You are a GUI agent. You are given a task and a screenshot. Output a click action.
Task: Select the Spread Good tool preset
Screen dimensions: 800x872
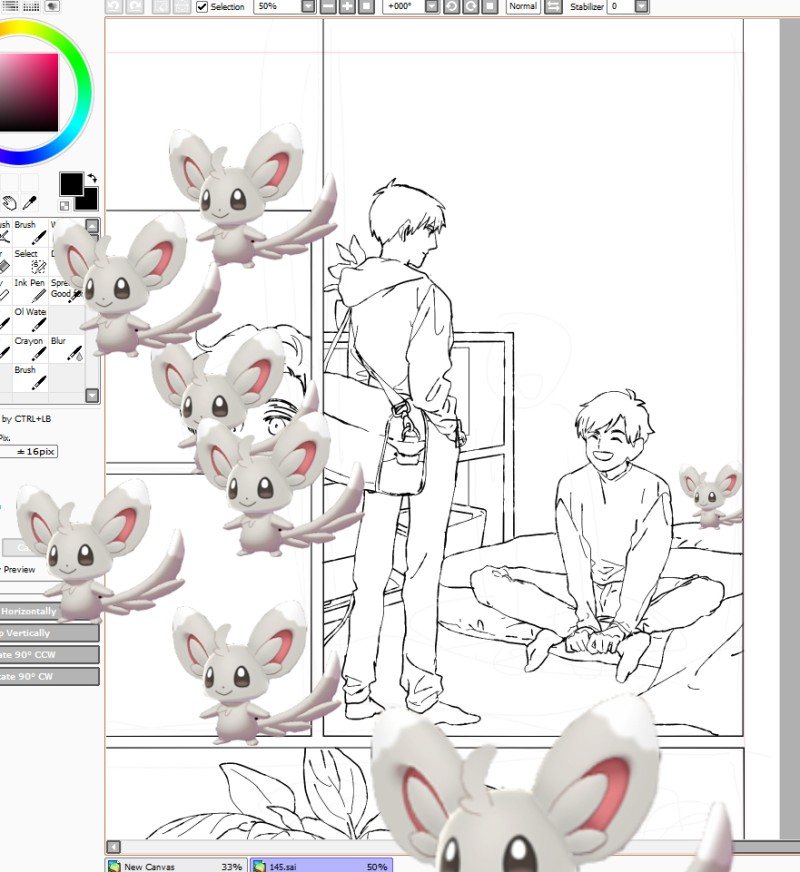click(x=67, y=290)
